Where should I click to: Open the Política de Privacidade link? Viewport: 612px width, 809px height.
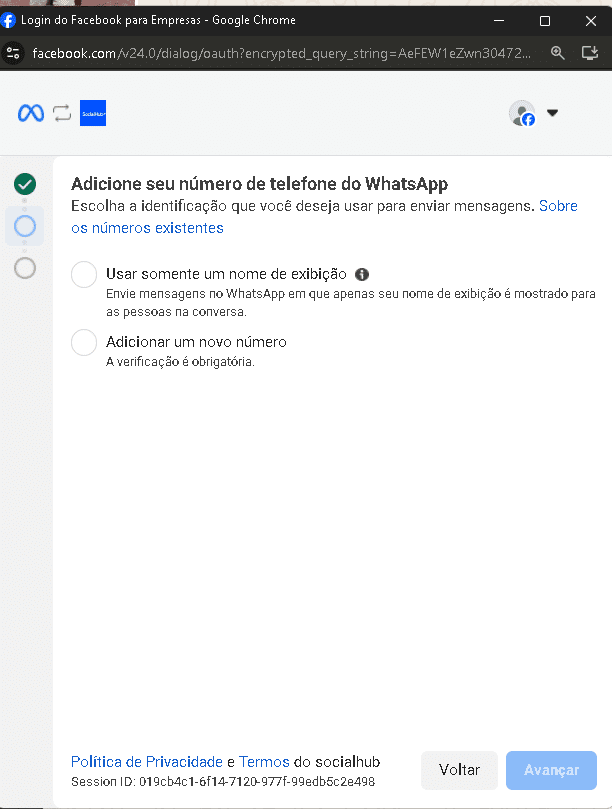click(147, 762)
